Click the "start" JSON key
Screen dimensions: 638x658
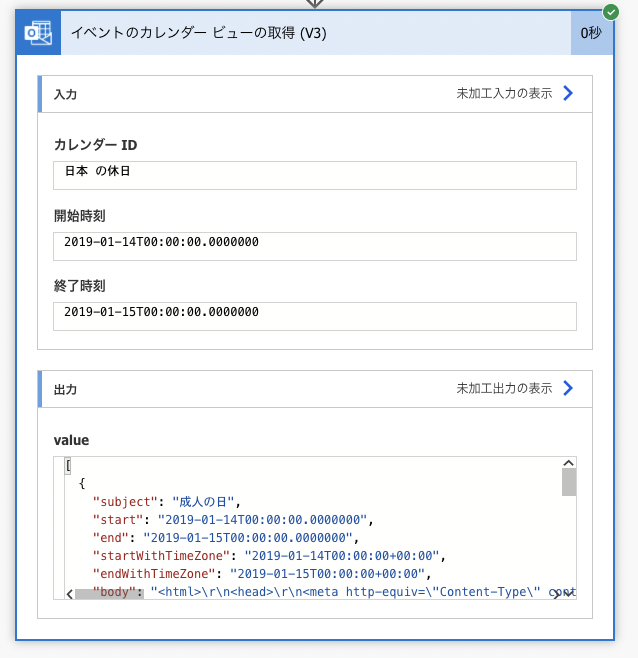(x=118, y=520)
